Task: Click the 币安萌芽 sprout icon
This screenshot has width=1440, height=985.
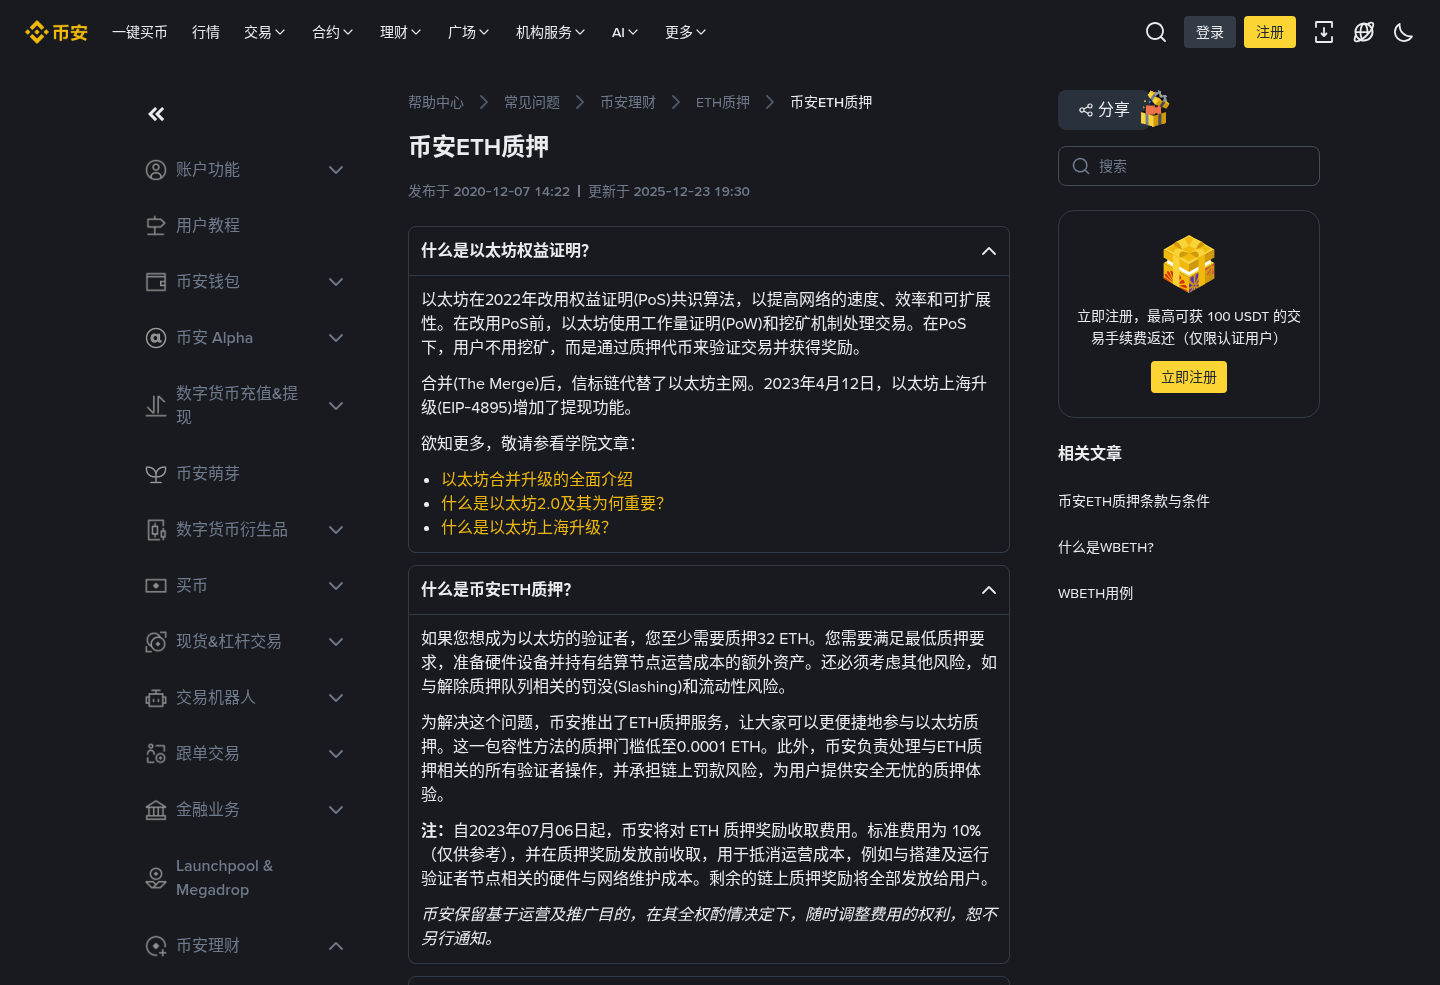Action: click(156, 474)
